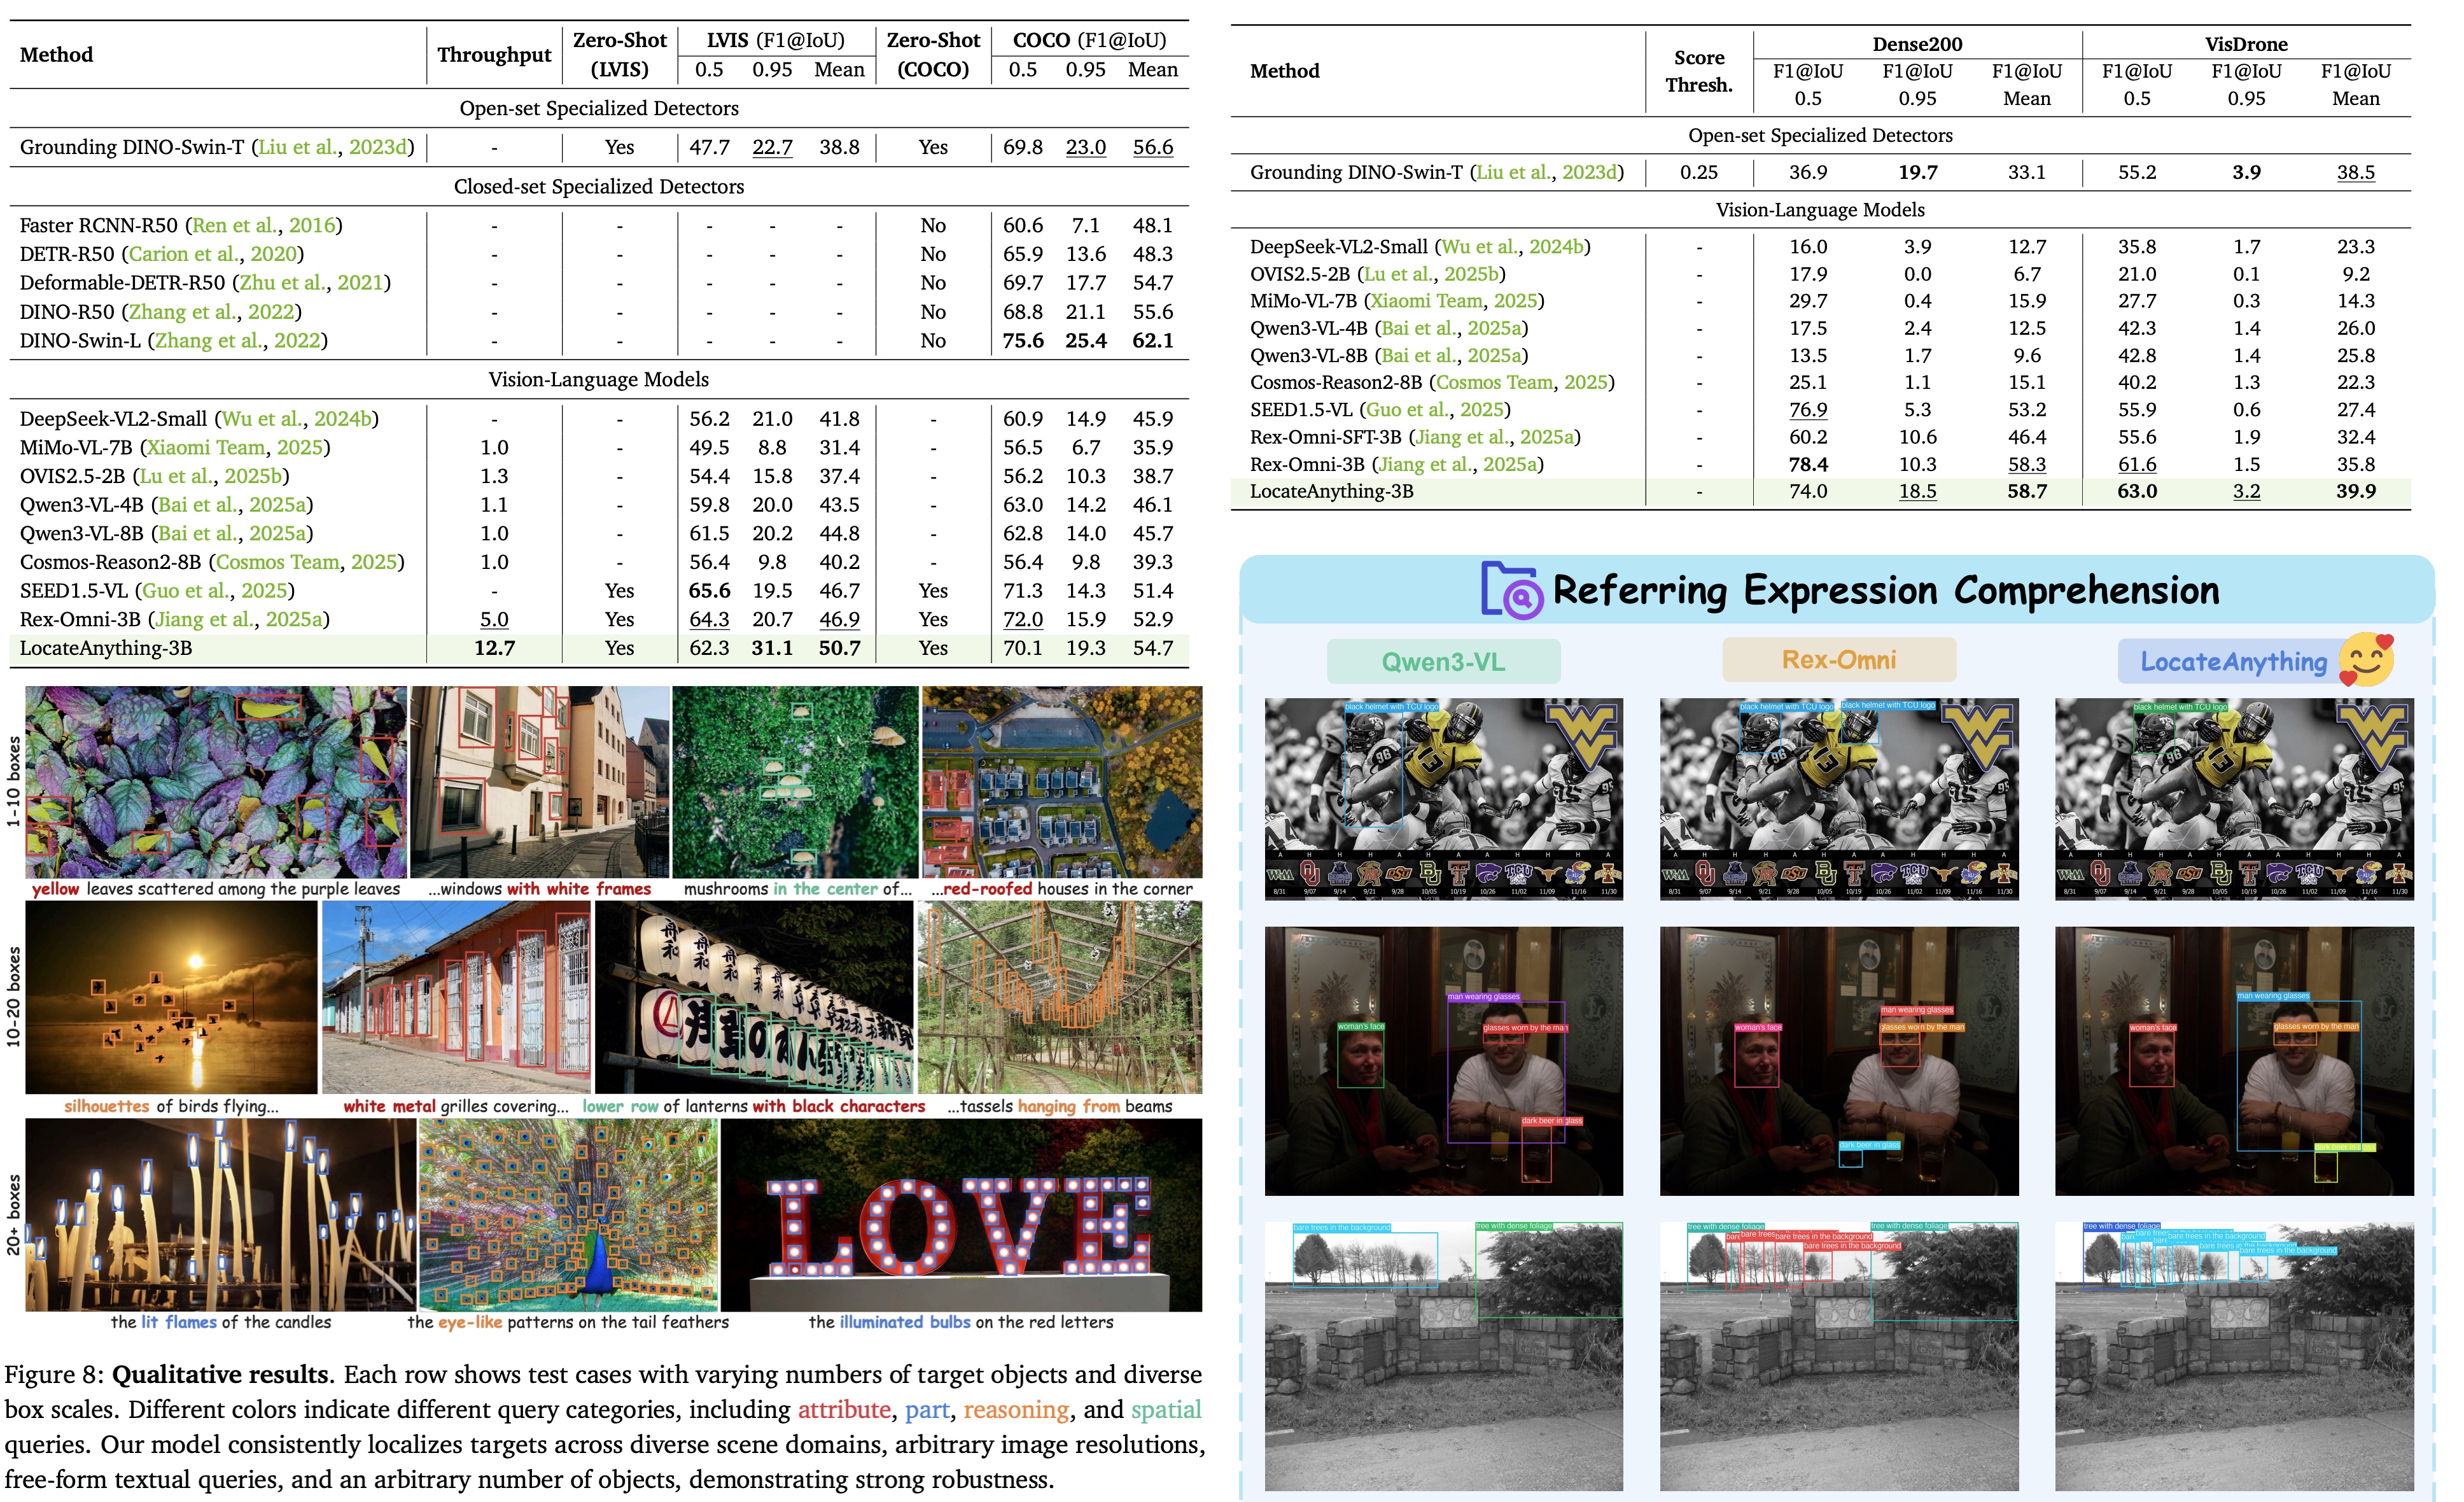Click the VisDrone header in the right table
This screenshot has height=1502, width=2464.
pos(2246,44)
